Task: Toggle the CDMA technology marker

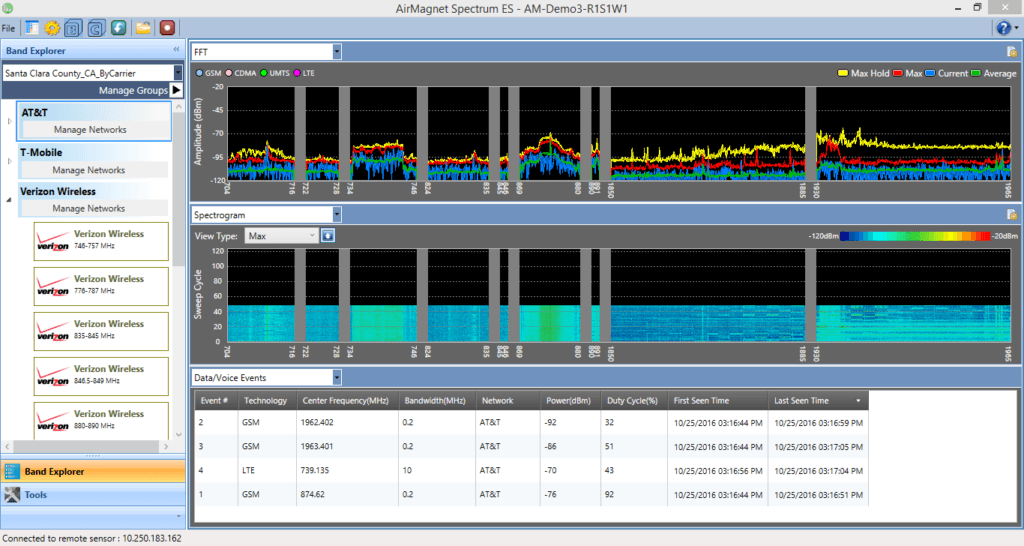Action: [229, 73]
